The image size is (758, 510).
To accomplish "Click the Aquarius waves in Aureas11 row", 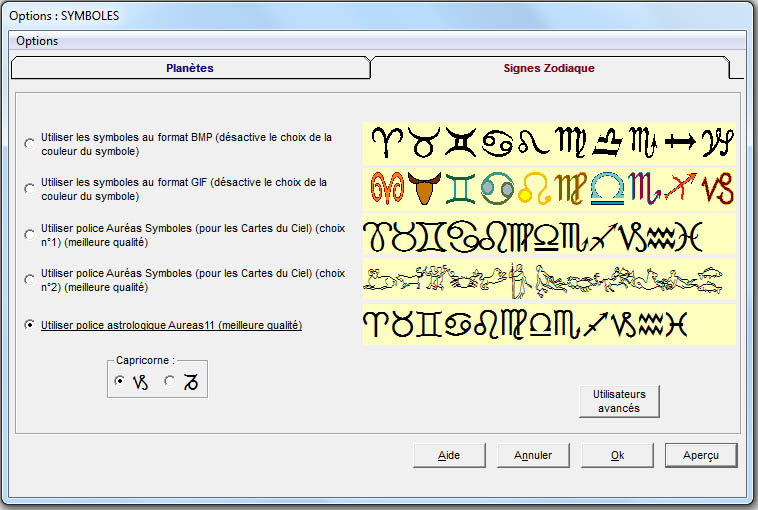I will point(651,324).
